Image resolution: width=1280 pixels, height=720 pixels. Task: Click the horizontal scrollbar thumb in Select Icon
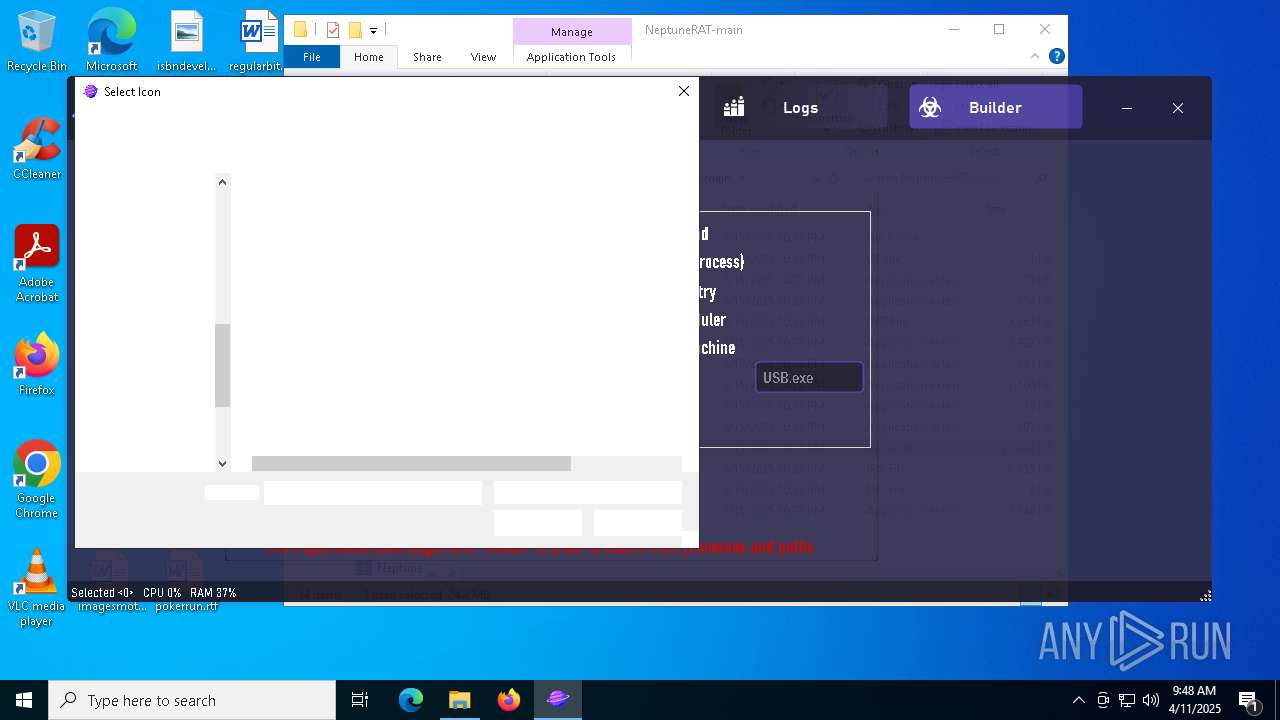tap(411, 463)
